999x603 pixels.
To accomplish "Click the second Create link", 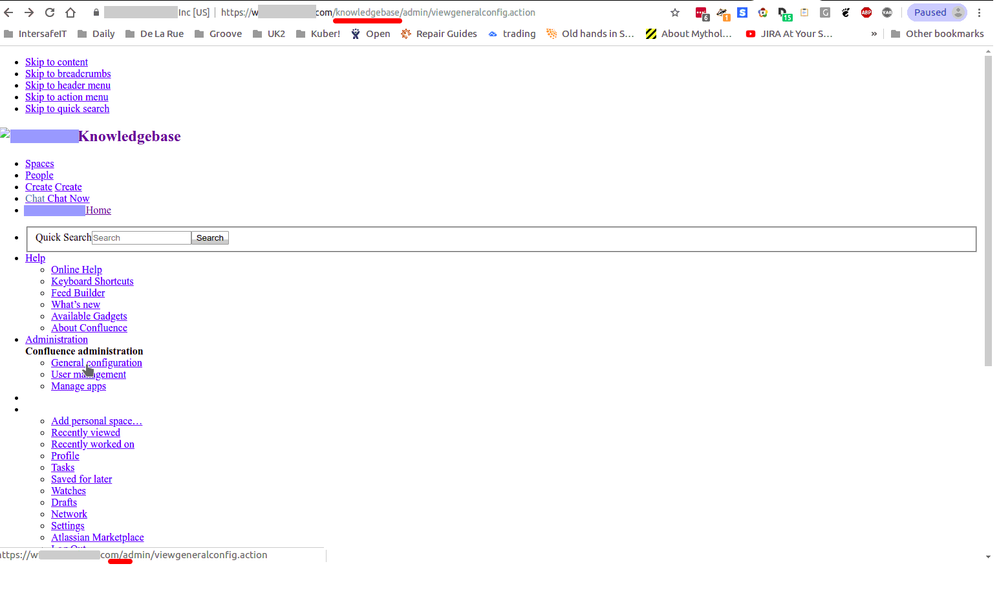I will (x=68, y=187).
